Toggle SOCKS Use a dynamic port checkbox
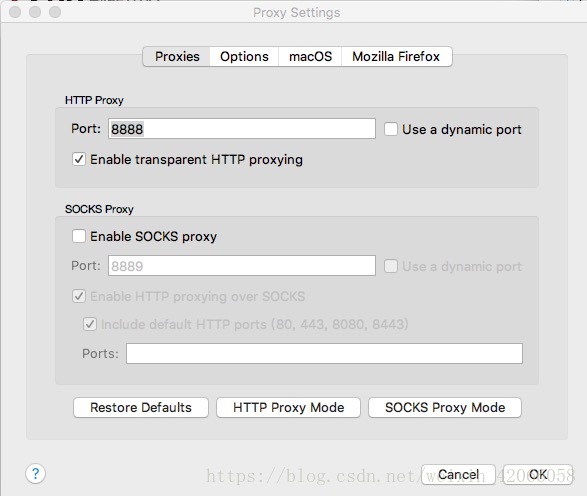Image resolution: width=587 pixels, height=496 pixels. (x=390, y=266)
